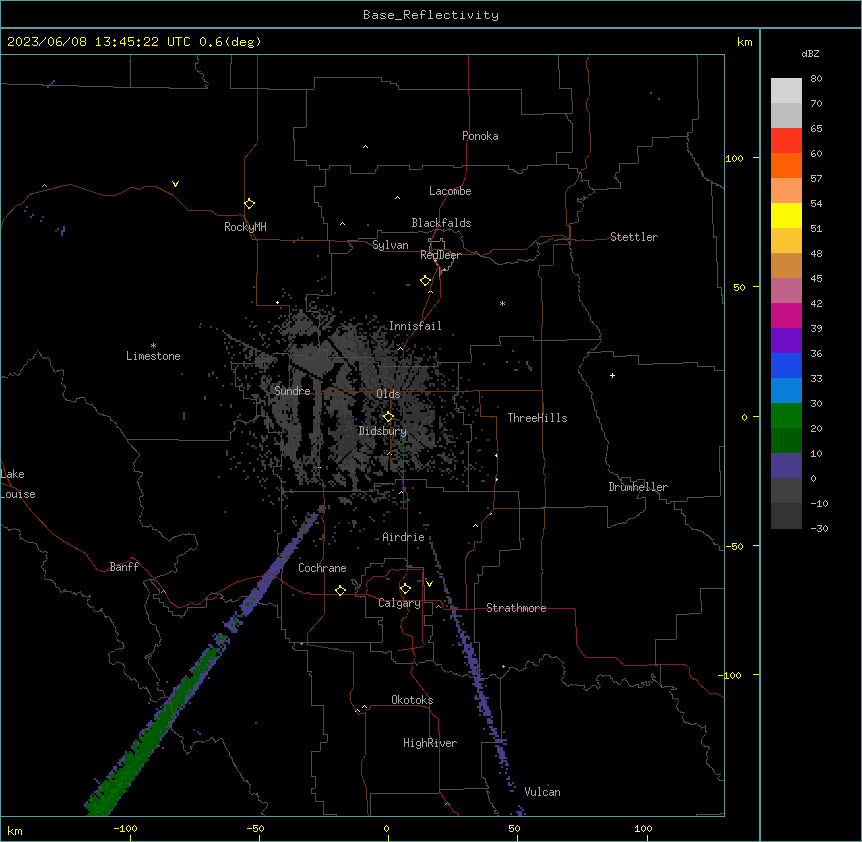
Task: Select the yellow diamond marker south of RedDeer
Action: [426, 281]
